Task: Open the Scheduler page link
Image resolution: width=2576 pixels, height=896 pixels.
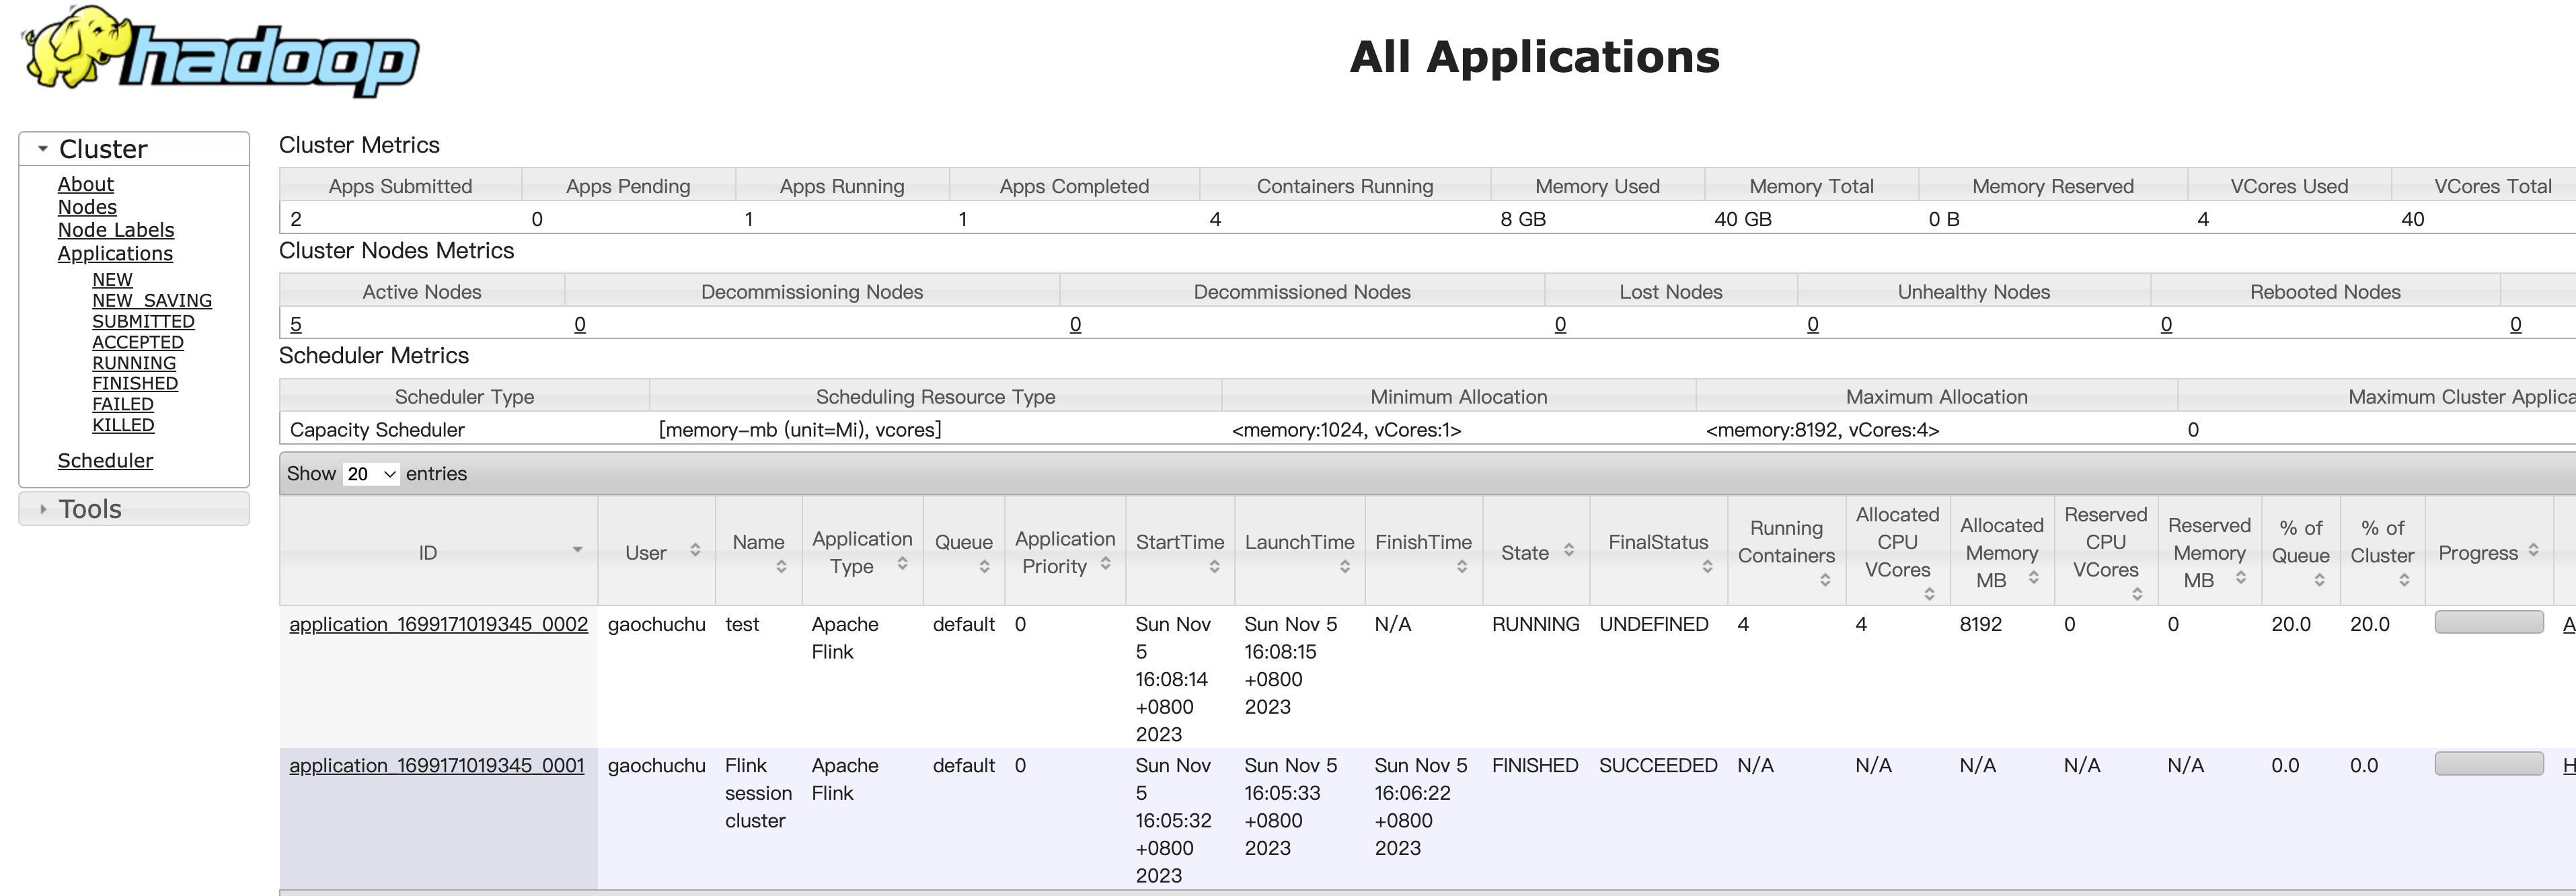Action: (x=105, y=461)
